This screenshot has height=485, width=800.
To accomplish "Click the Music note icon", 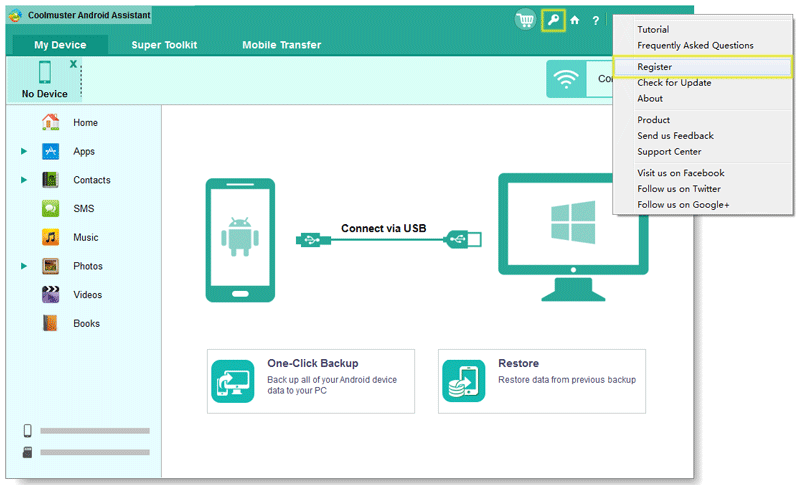I will click(51, 237).
